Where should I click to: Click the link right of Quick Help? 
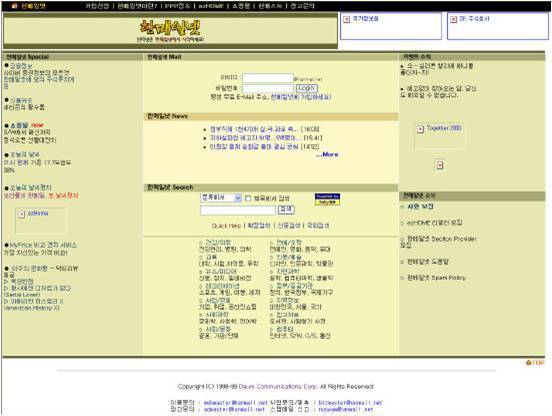click(x=259, y=226)
